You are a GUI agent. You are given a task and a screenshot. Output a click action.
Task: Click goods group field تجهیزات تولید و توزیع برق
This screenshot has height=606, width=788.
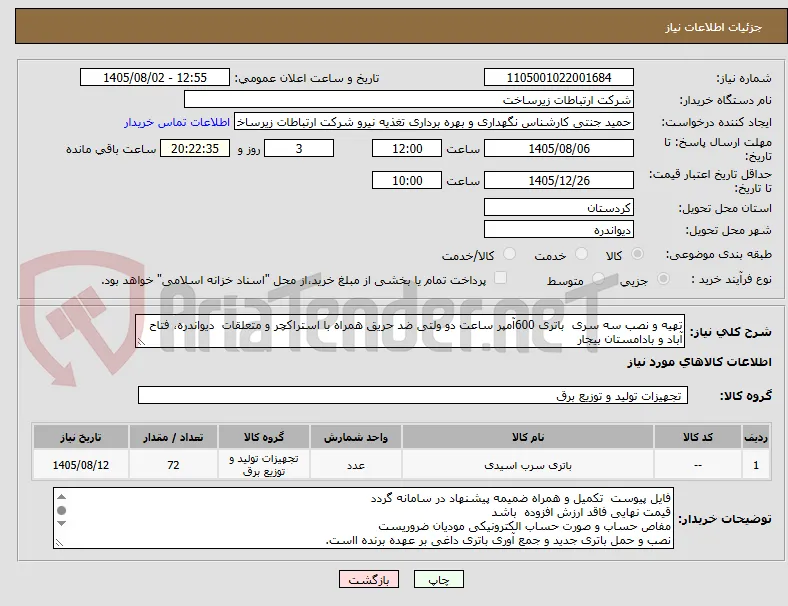(413, 395)
